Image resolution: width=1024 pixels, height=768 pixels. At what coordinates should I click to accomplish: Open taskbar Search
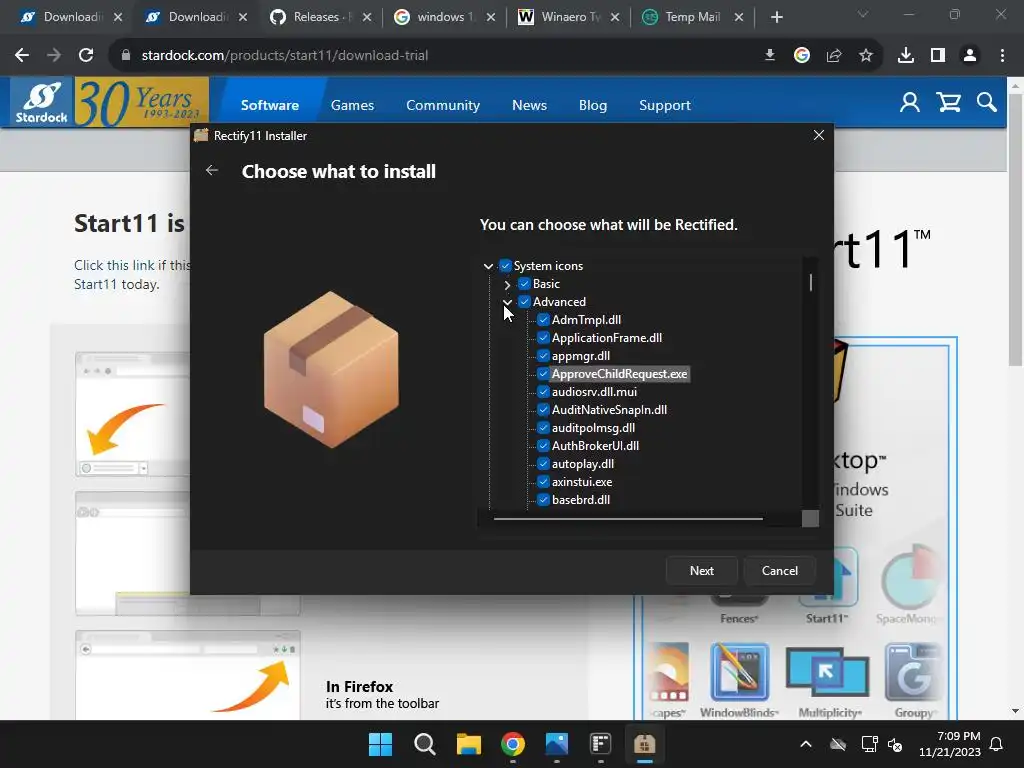pyautogui.click(x=424, y=744)
